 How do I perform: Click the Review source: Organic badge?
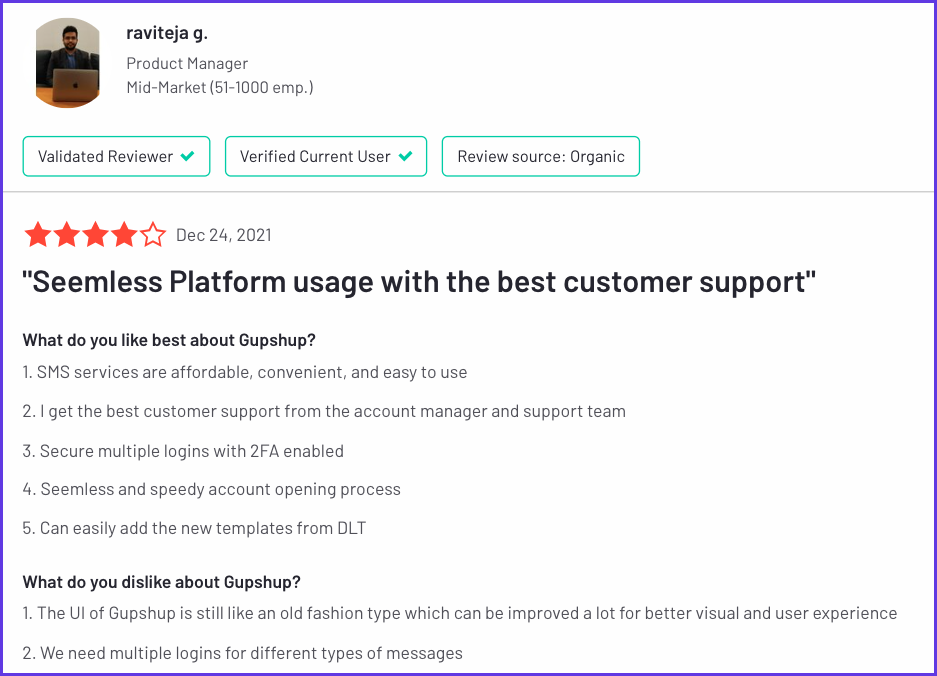click(x=541, y=157)
